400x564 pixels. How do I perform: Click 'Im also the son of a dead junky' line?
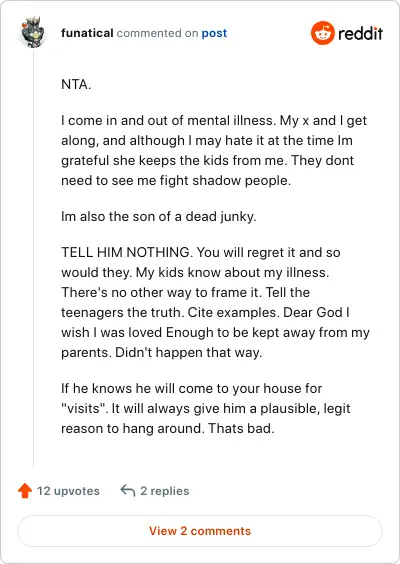tap(159, 217)
